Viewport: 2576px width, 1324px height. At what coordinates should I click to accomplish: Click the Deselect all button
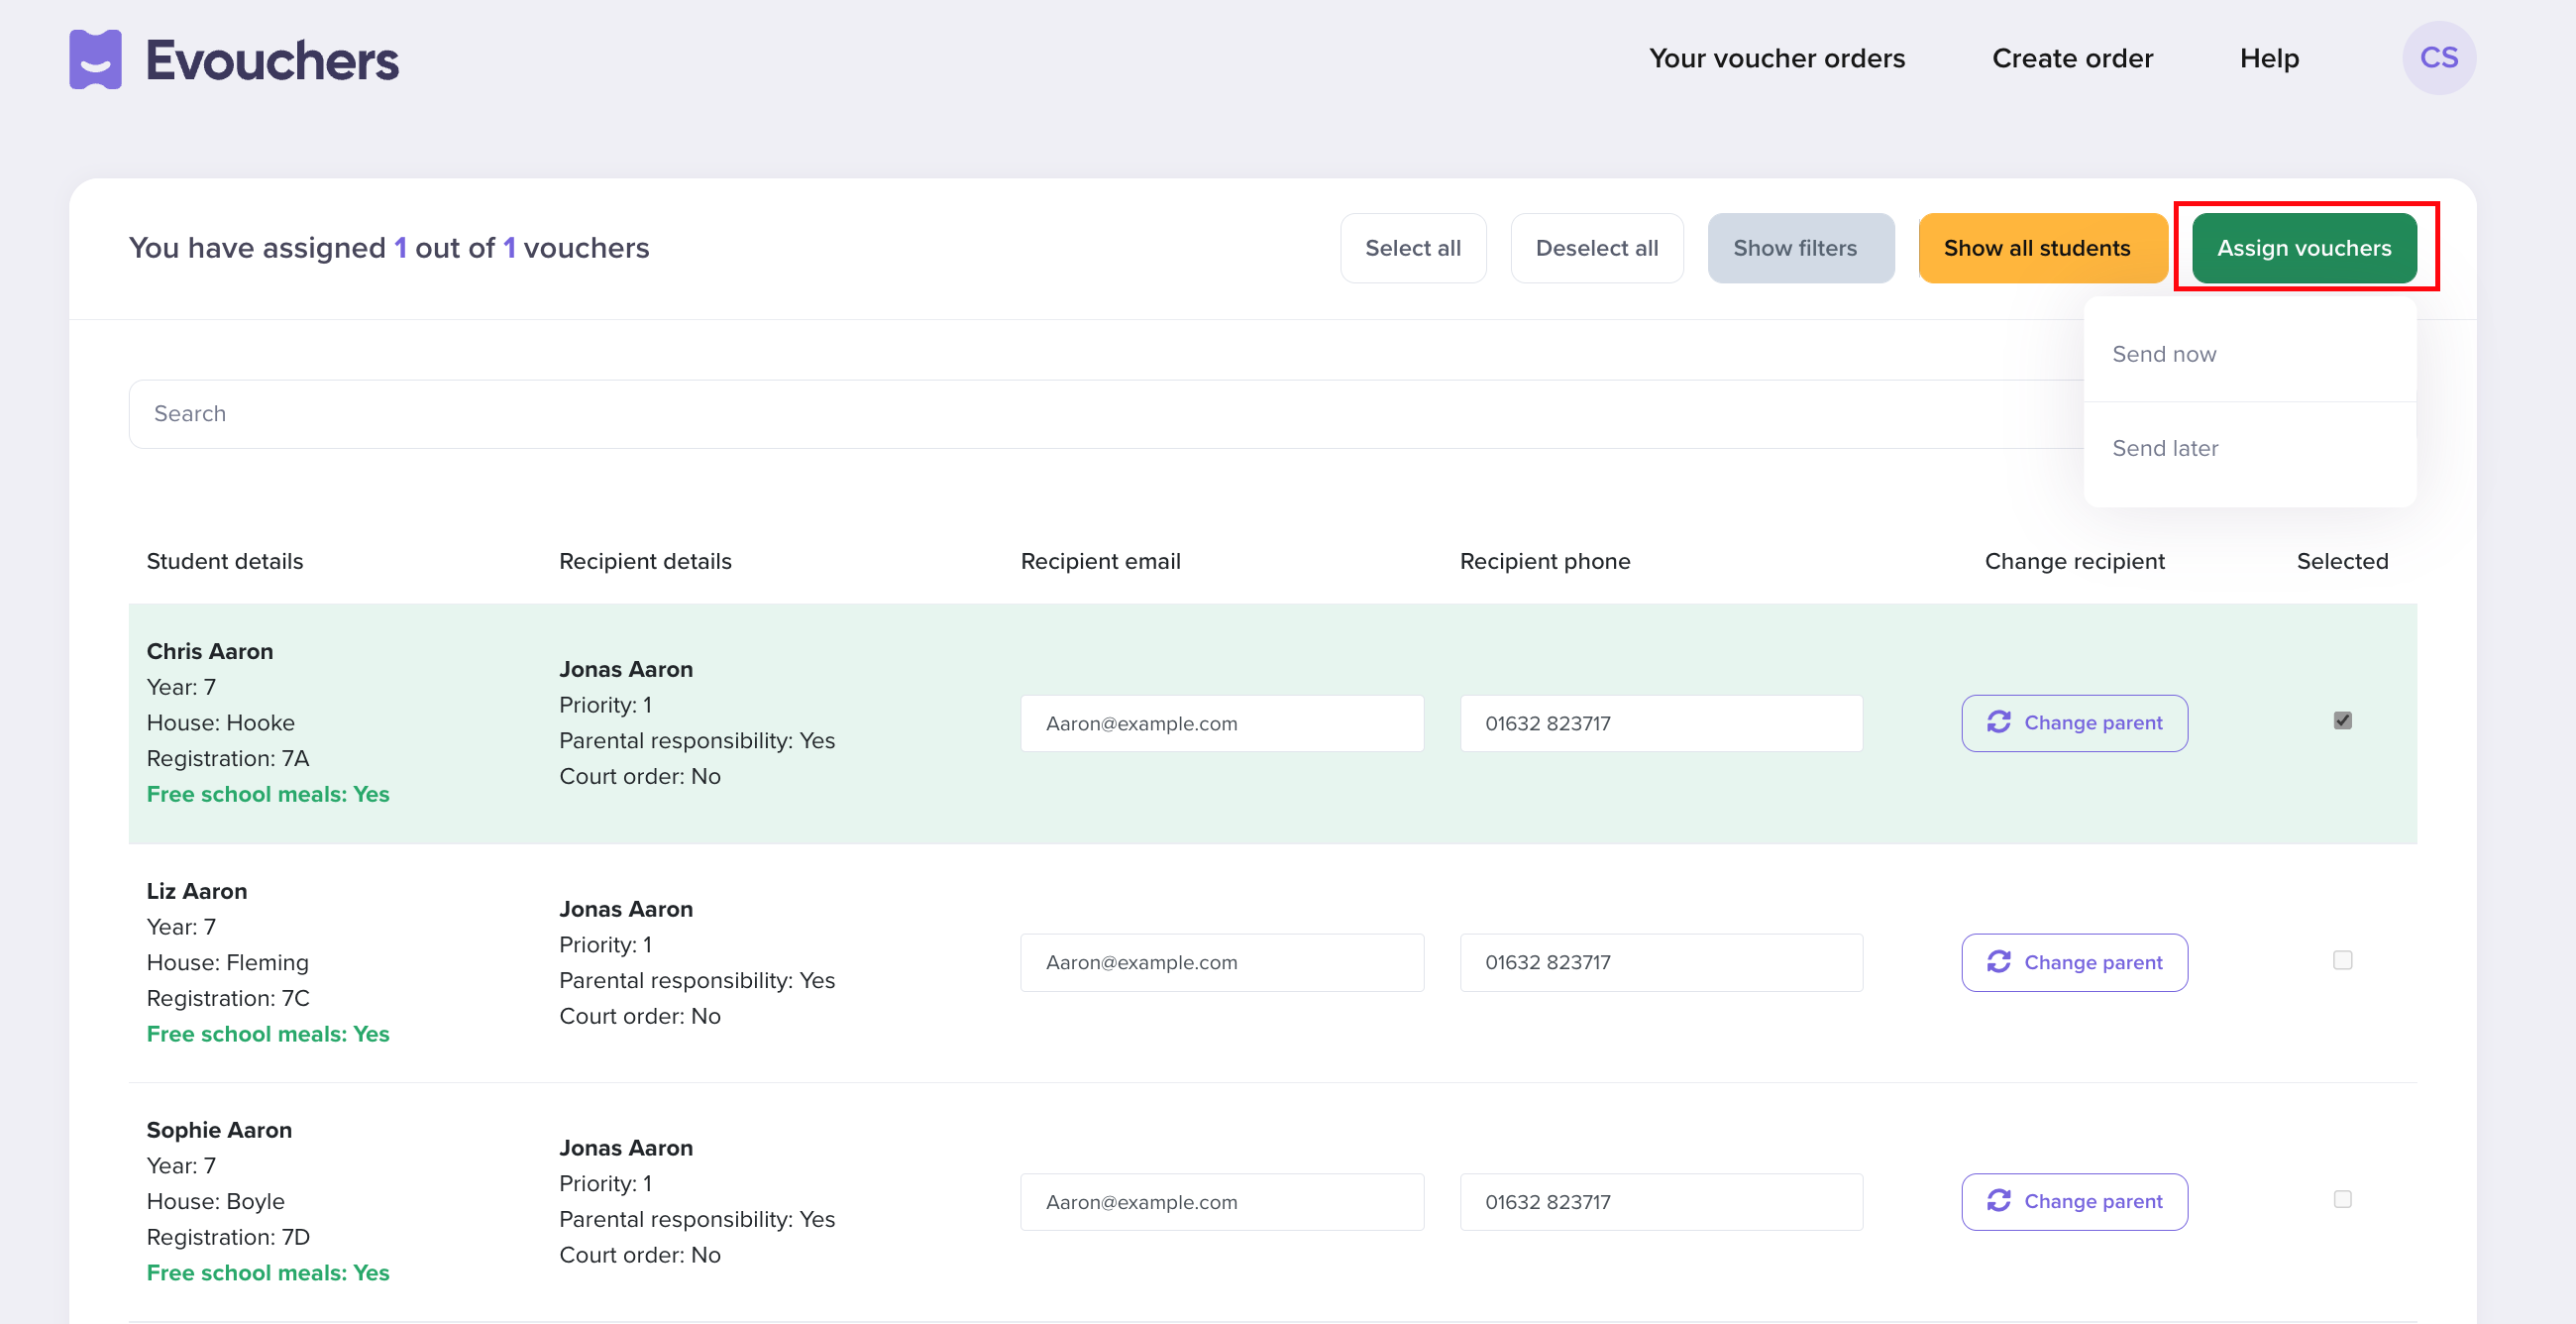tap(1596, 248)
